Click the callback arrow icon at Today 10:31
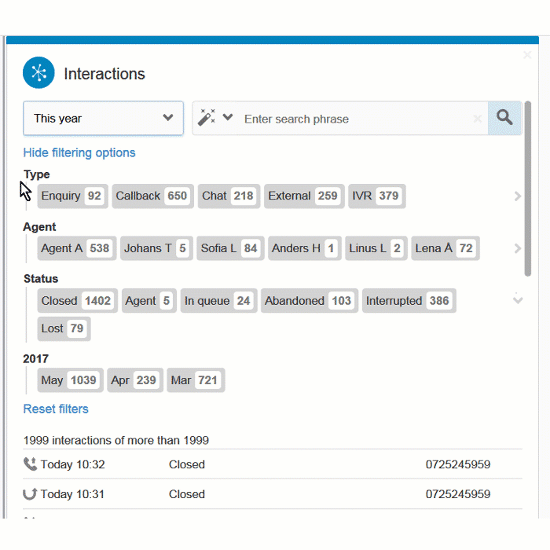 pyautogui.click(x=30, y=494)
